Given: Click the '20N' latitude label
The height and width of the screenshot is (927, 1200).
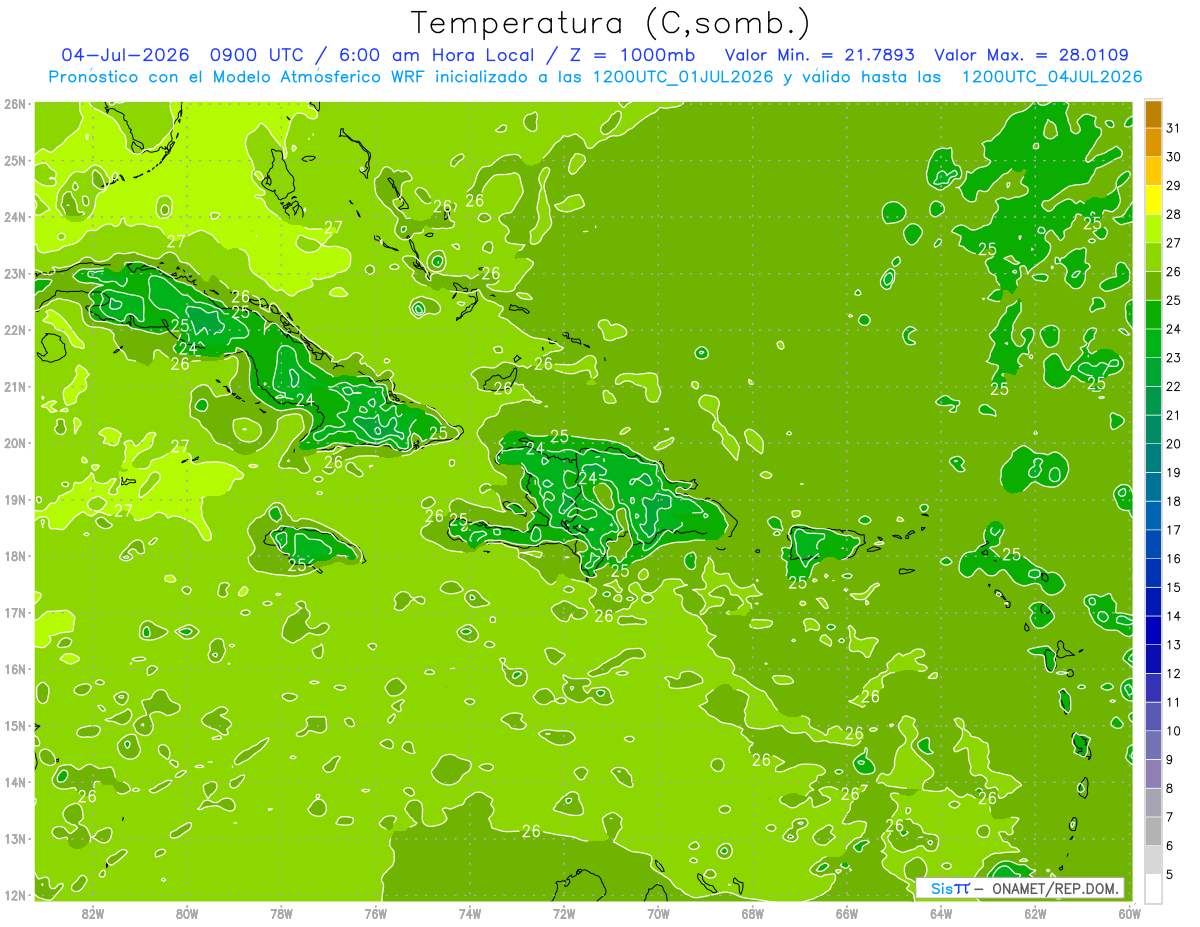Looking at the screenshot, I should coord(15,443).
